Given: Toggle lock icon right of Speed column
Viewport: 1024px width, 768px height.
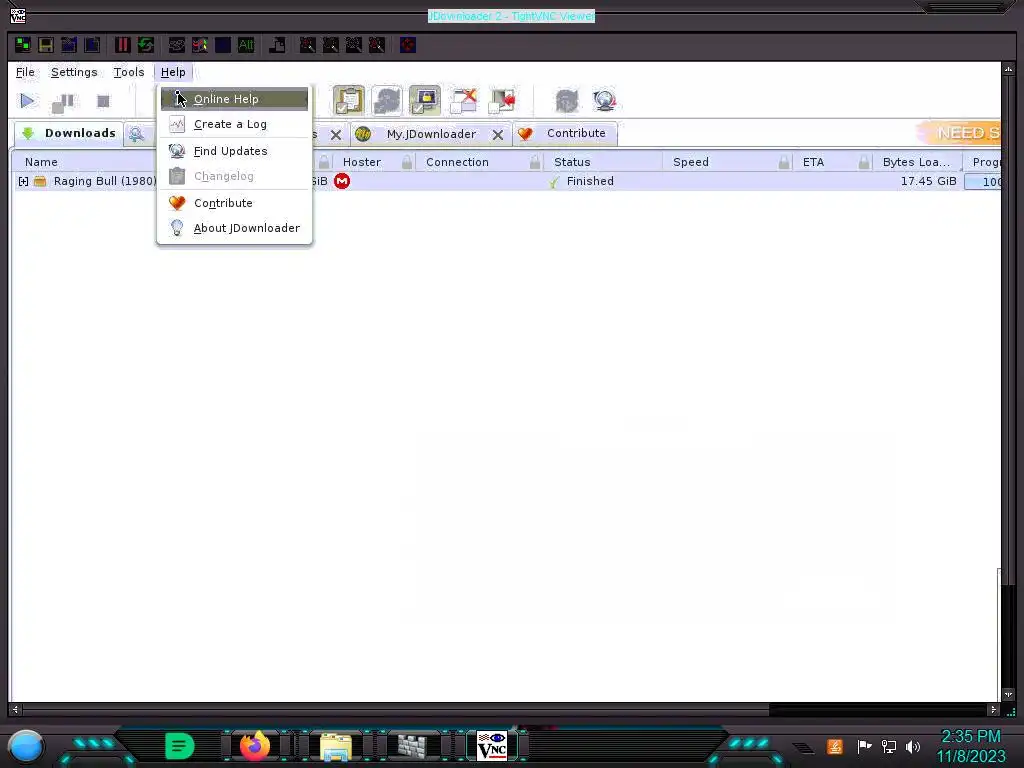Looking at the screenshot, I should click(784, 162).
